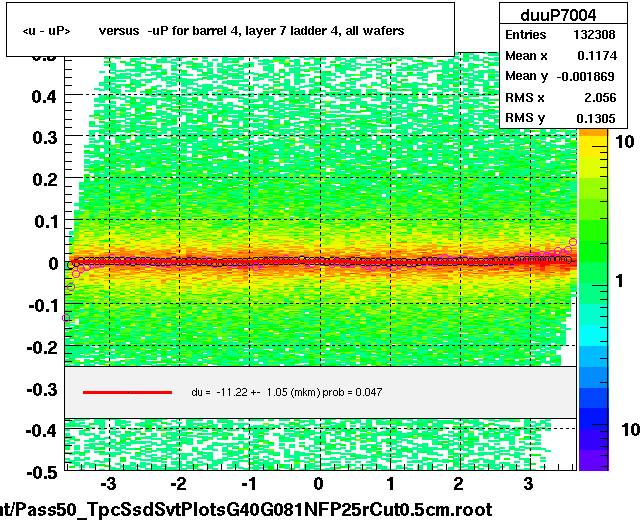The width and height of the screenshot is (640, 523).
Task: Click the Entries 132308 stats row
Action: (560, 35)
